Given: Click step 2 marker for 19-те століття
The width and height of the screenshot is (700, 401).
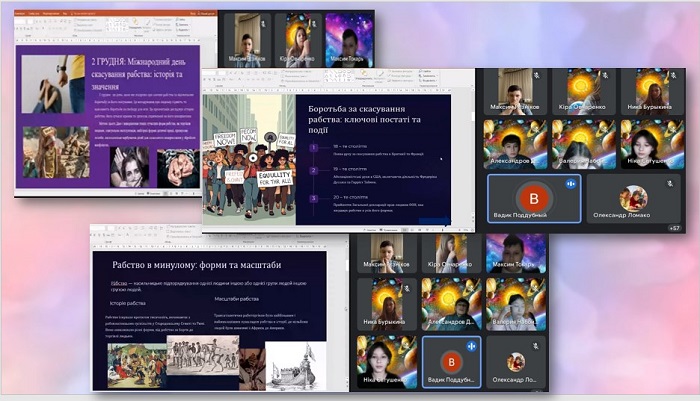Looking at the screenshot, I should (314, 170).
